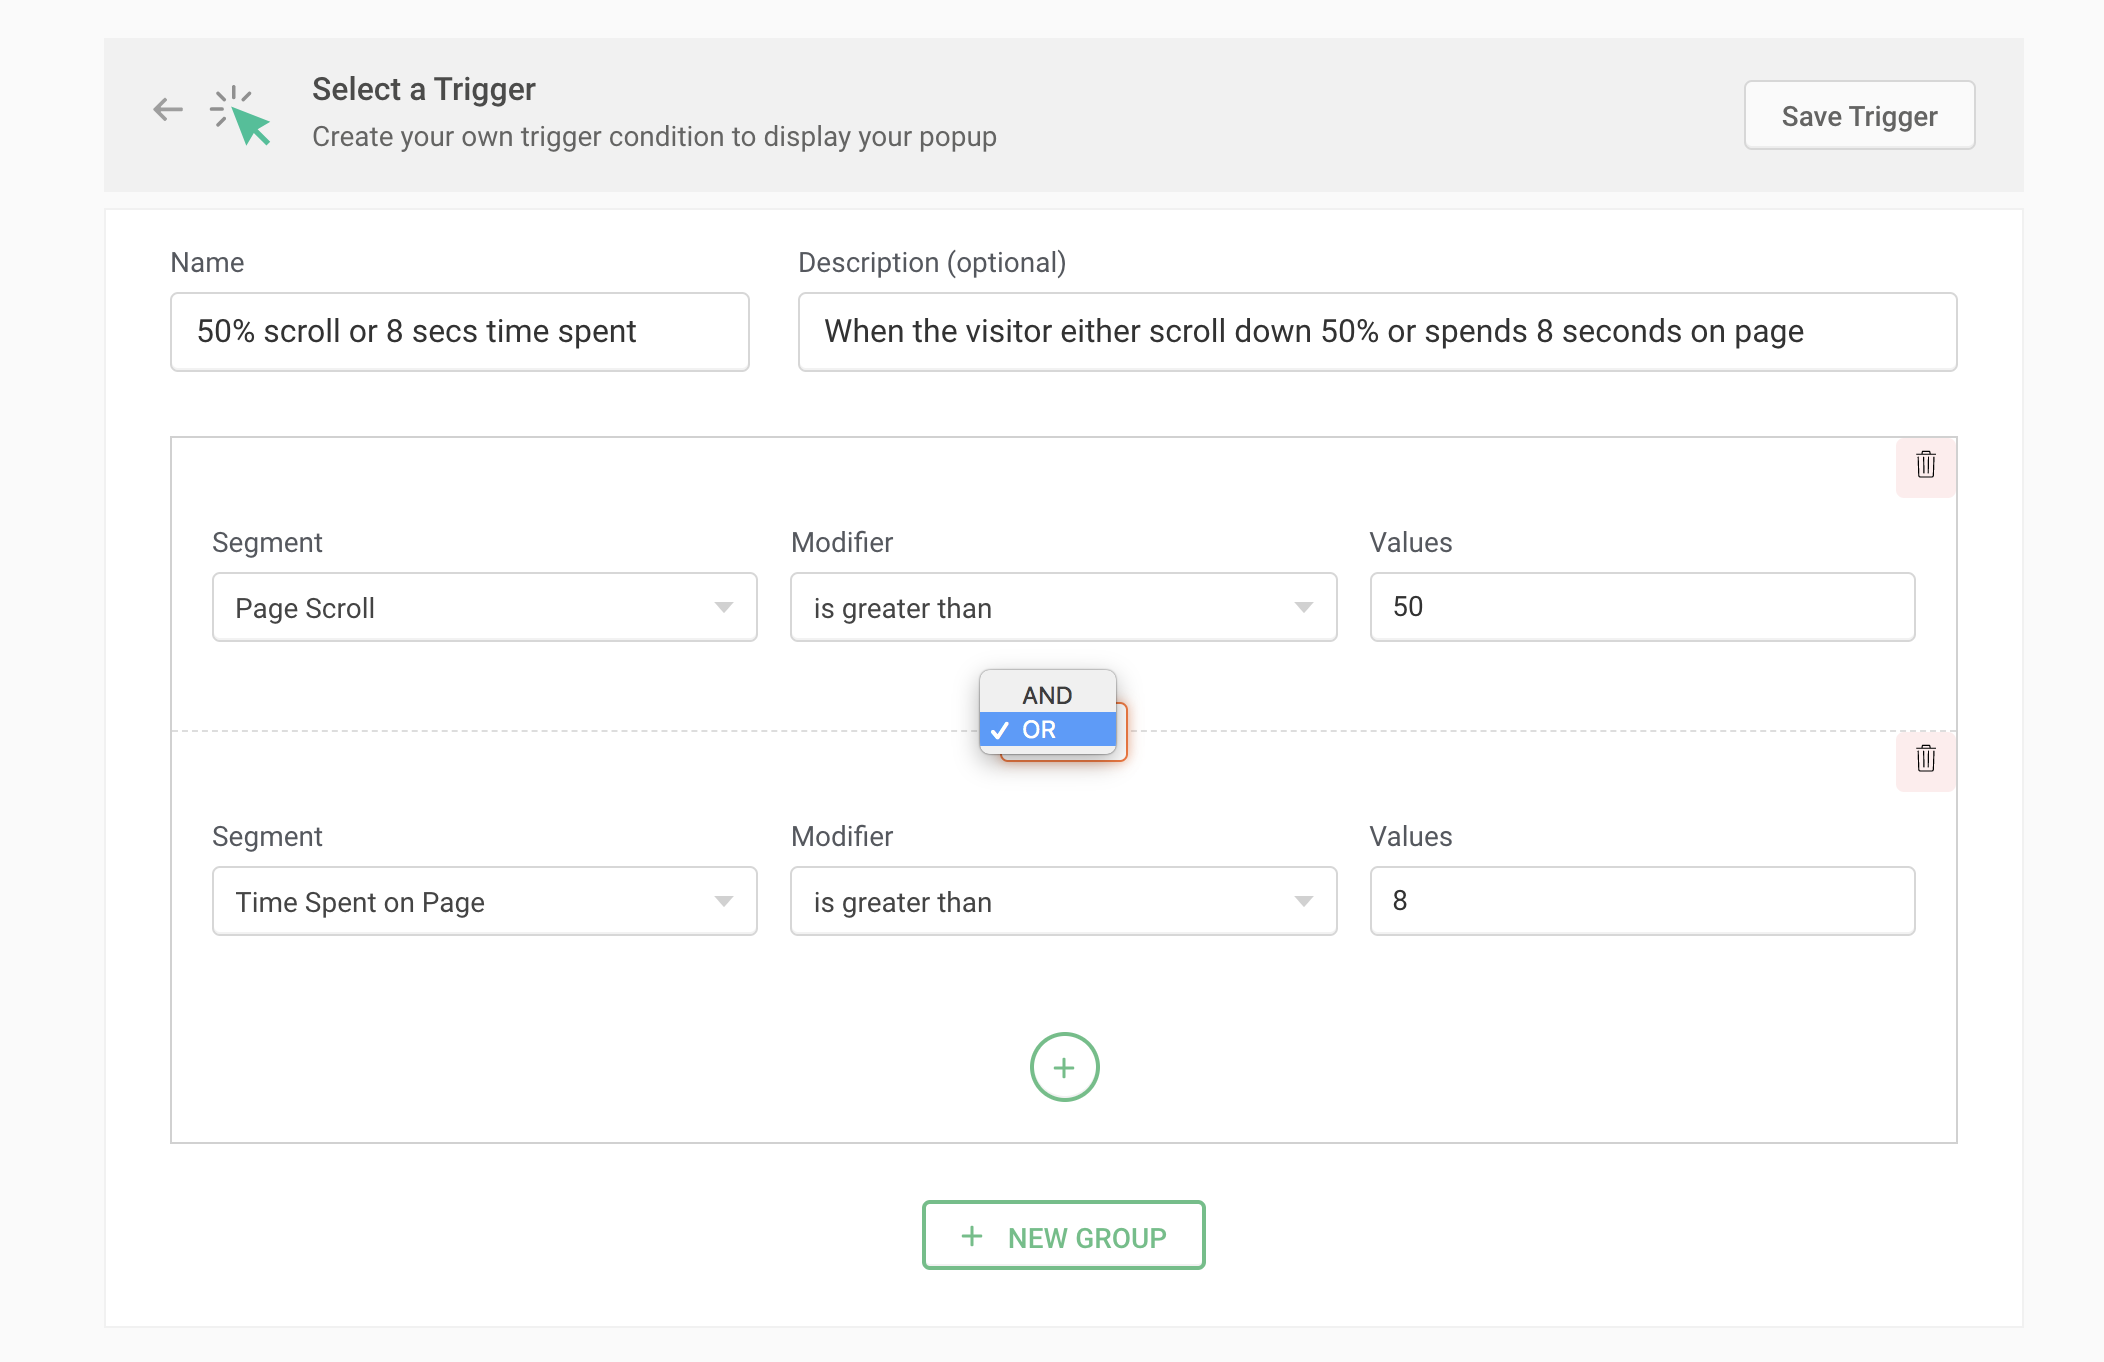Delete the Time Spent condition with trash icon
This screenshot has width=2104, height=1362.
pos(1925,759)
